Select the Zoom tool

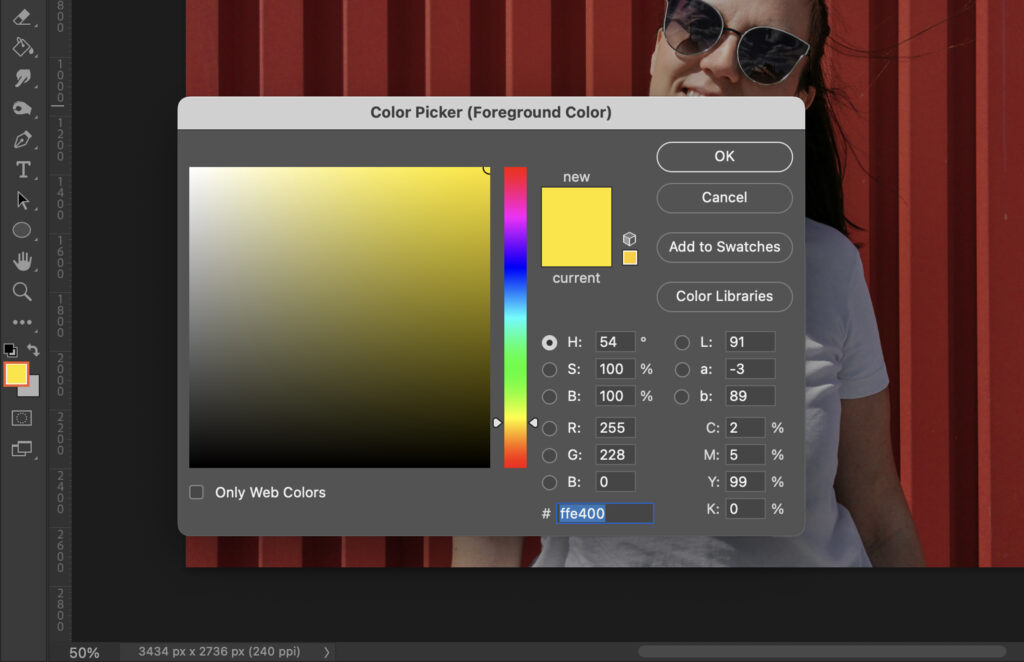[x=23, y=291]
